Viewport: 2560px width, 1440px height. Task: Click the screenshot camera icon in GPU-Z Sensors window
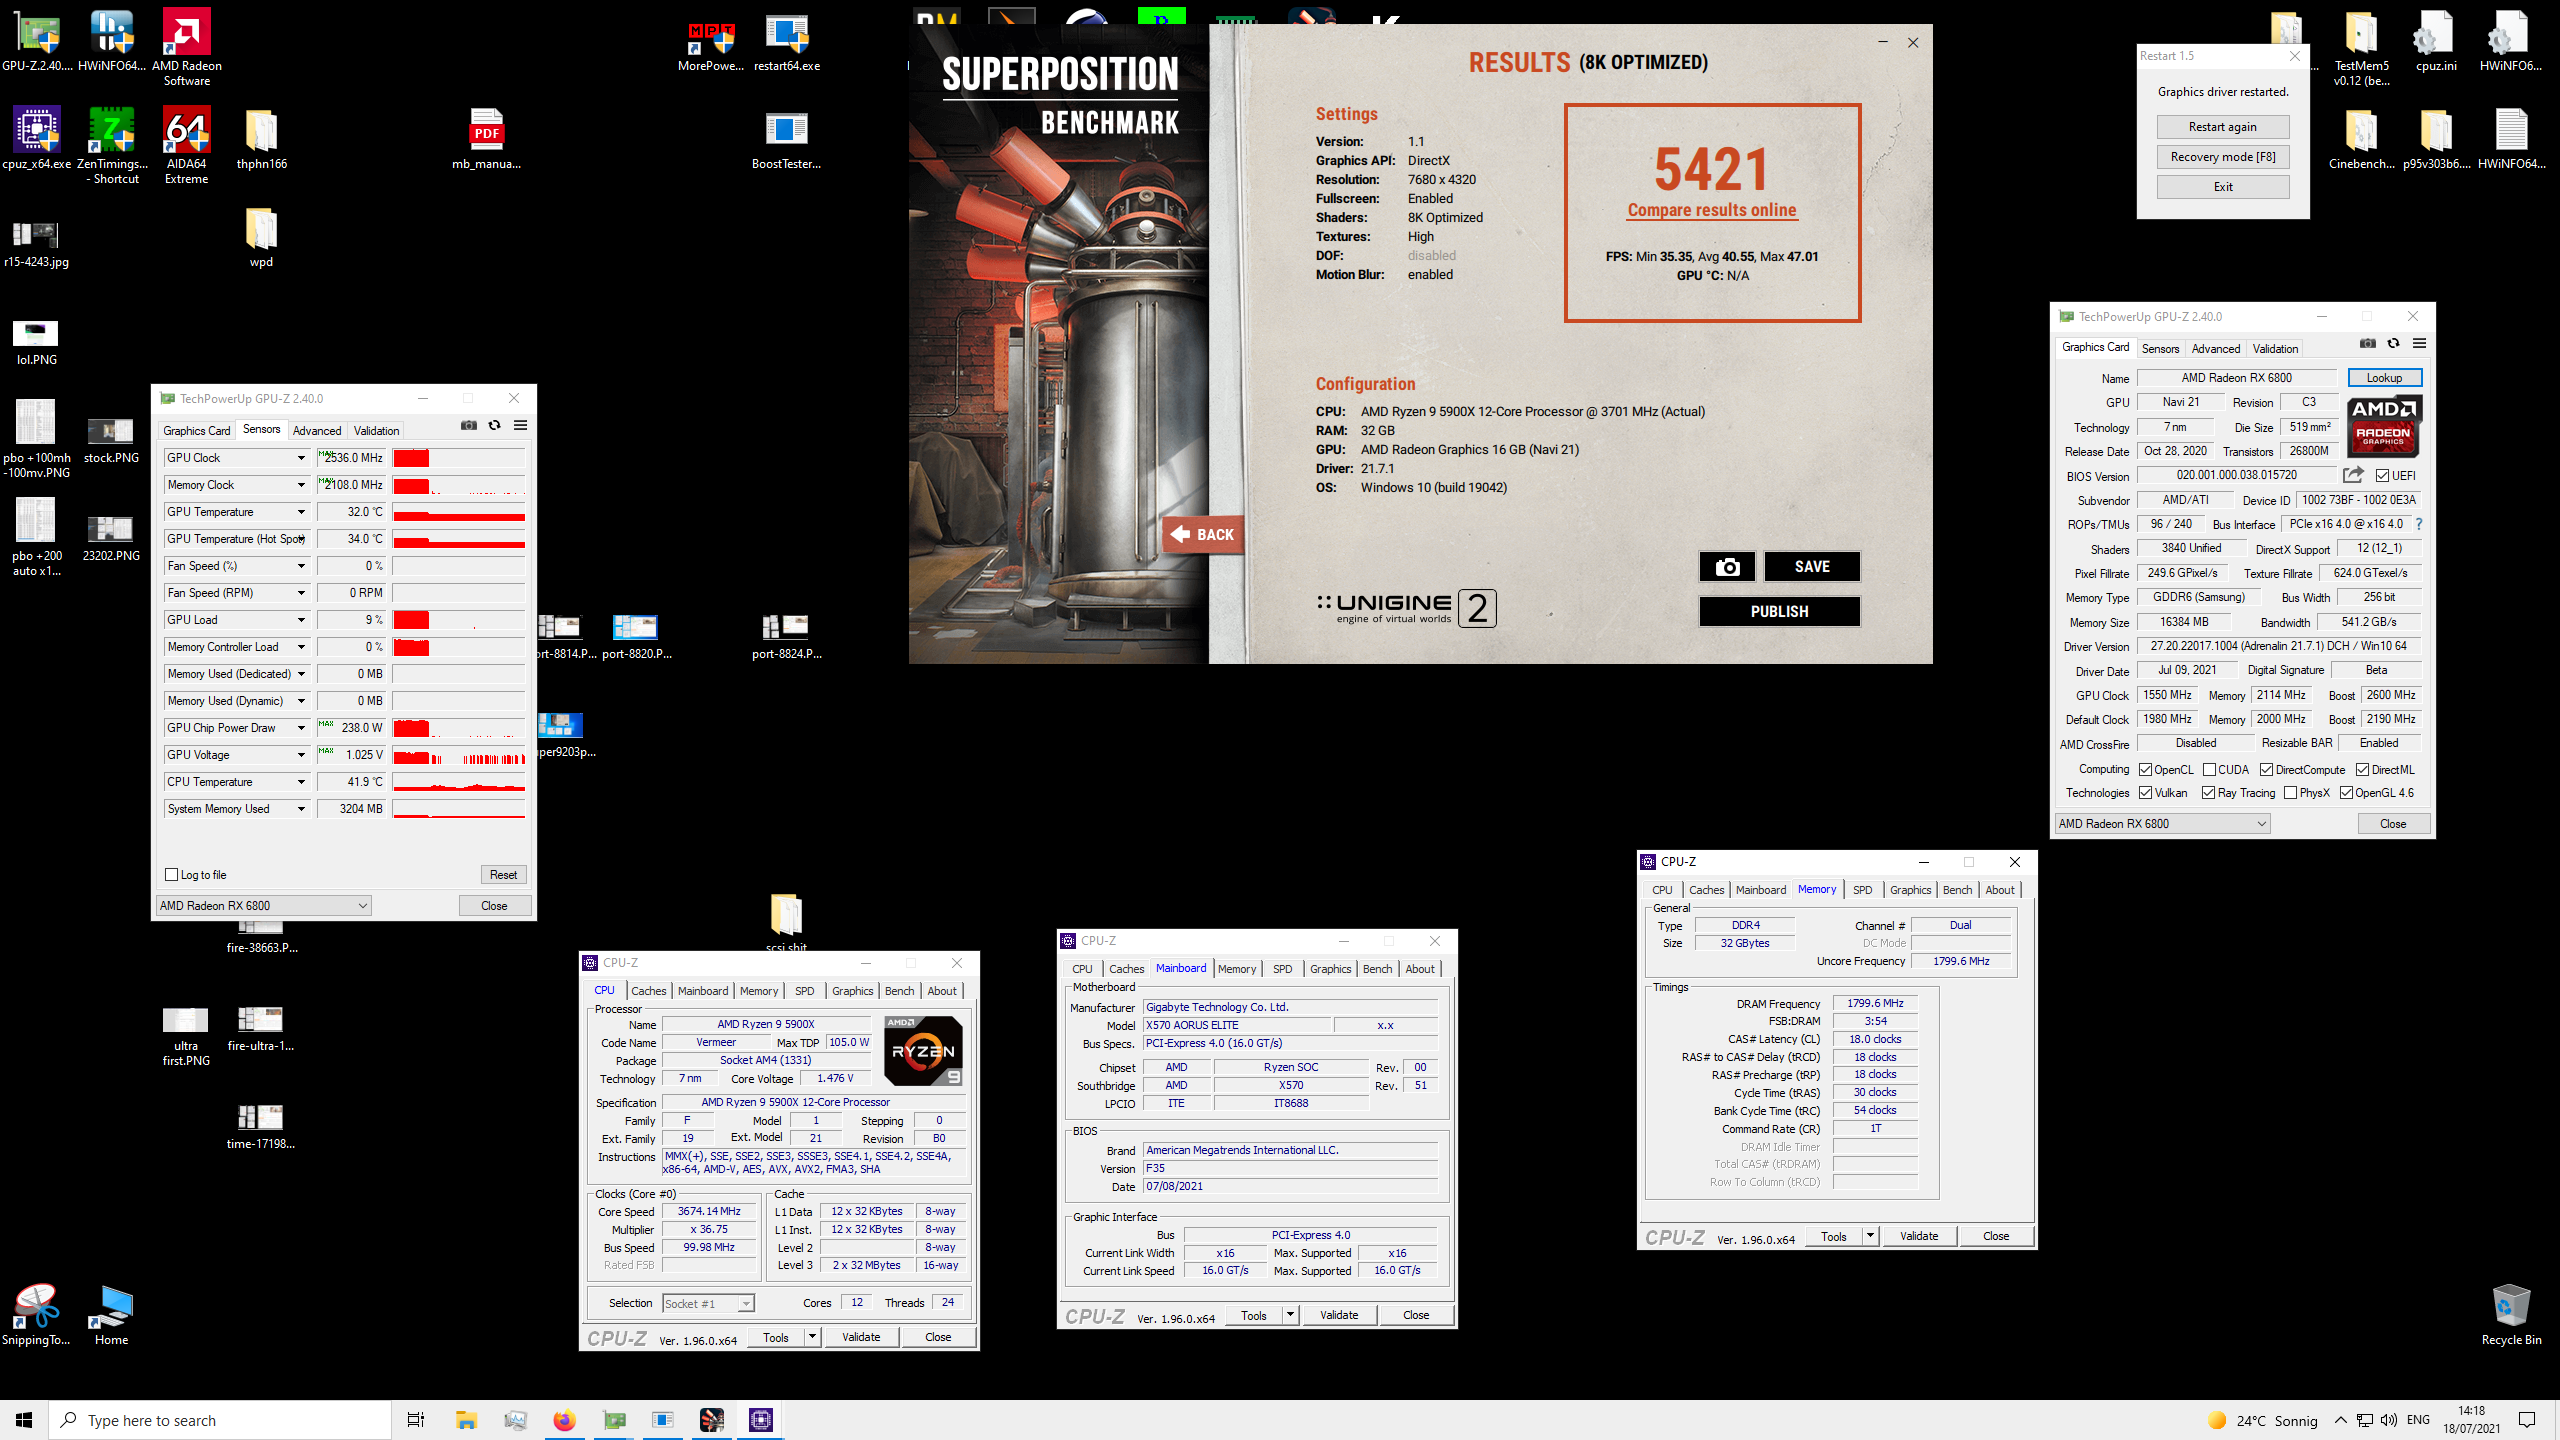coord(468,426)
